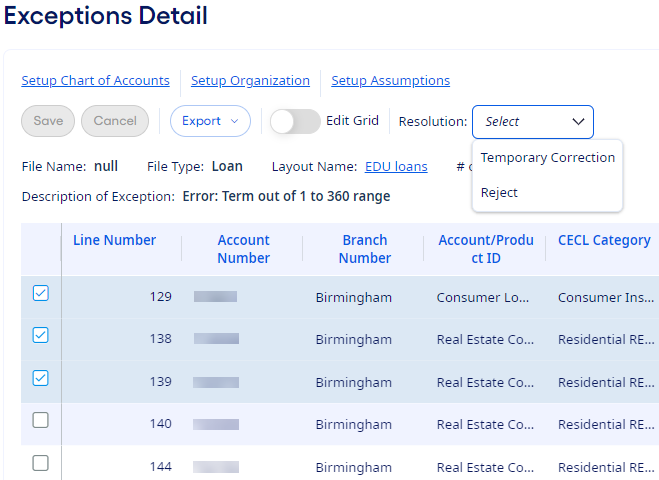Choose Reject from Resolution menu
Screen dimensions: 659x480
pyautogui.click(x=499, y=192)
